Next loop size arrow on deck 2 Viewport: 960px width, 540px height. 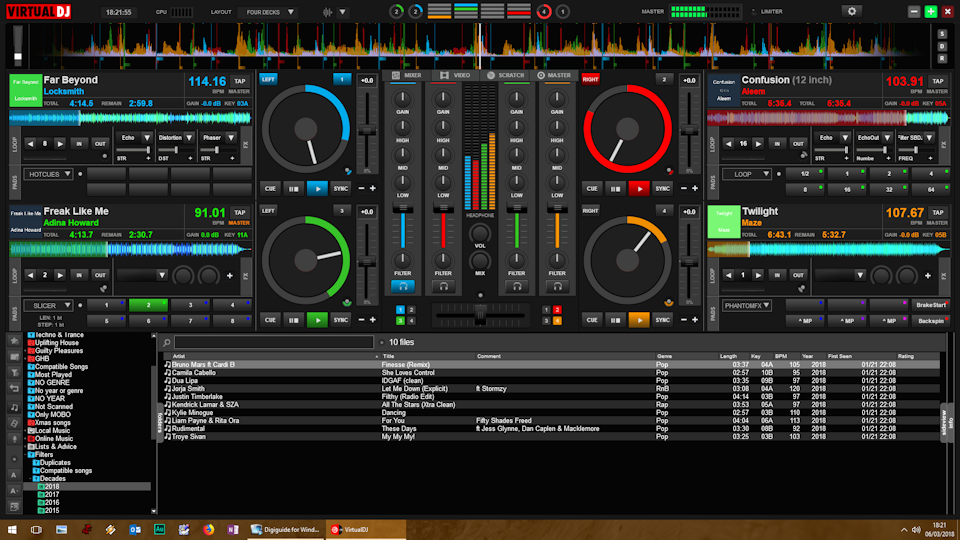[x=758, y=144]
